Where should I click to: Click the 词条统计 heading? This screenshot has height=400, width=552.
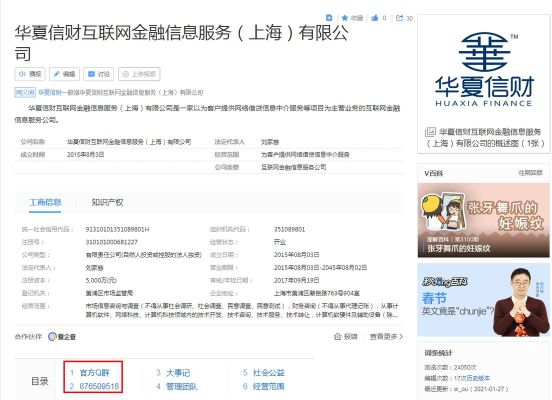pos(438,352)
